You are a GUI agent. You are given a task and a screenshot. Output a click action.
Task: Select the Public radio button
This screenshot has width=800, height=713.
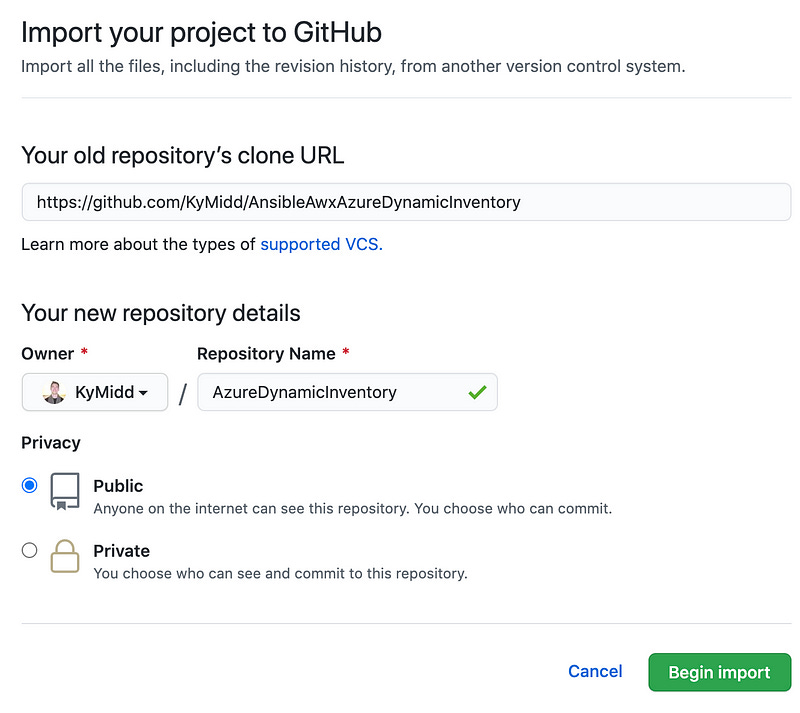click(x=30, y=485)
